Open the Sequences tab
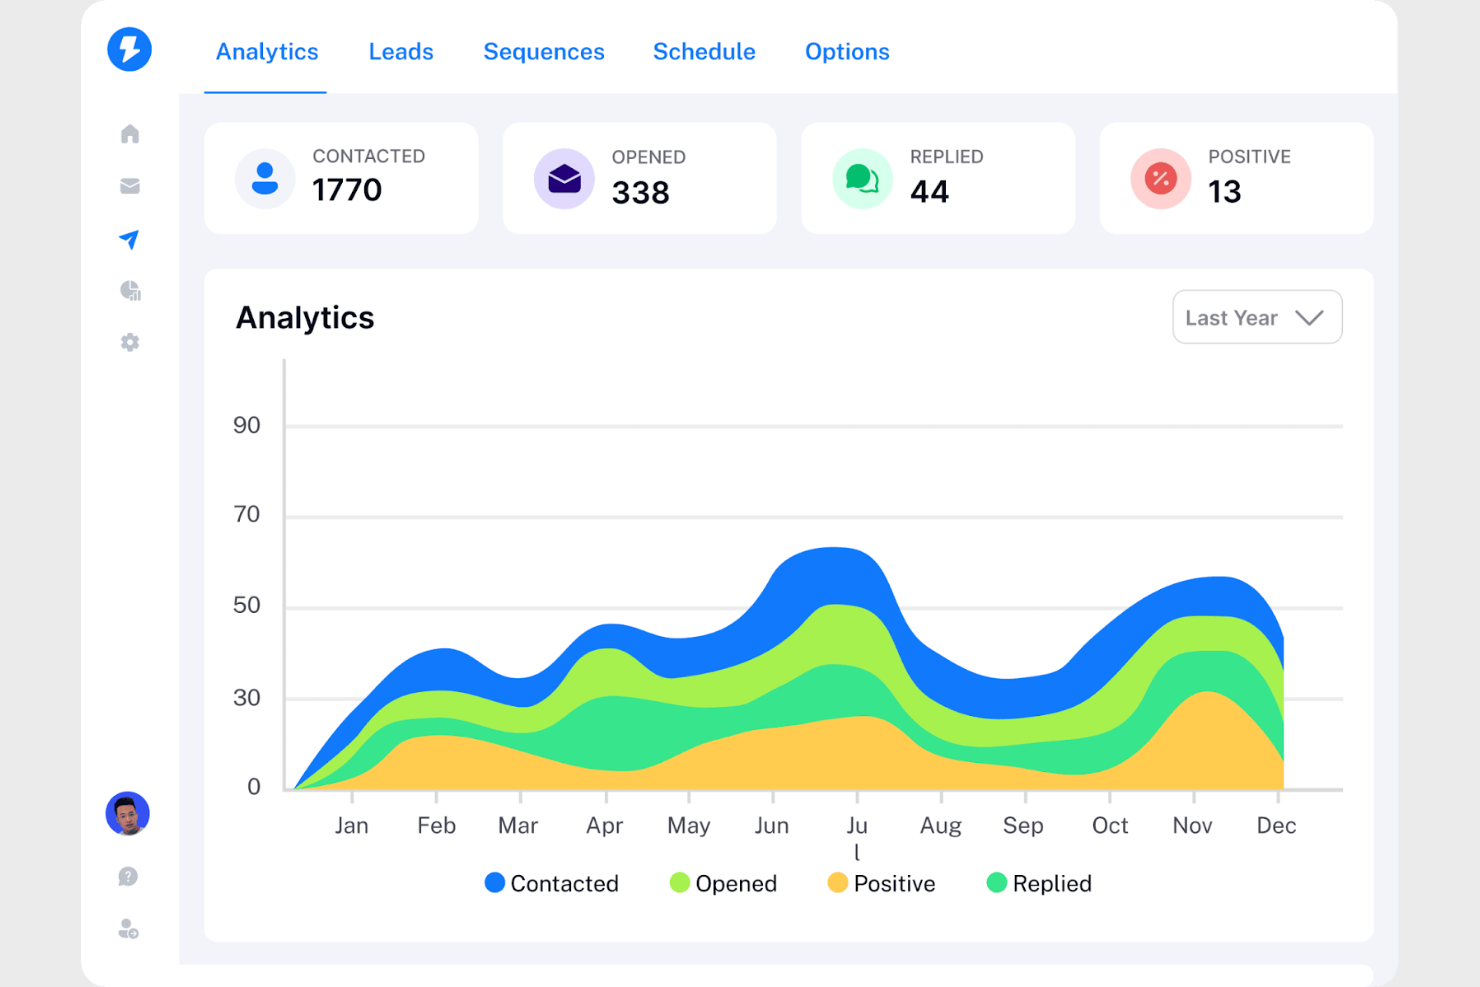Screen dimensions: 1480x987 pos(544,51)
